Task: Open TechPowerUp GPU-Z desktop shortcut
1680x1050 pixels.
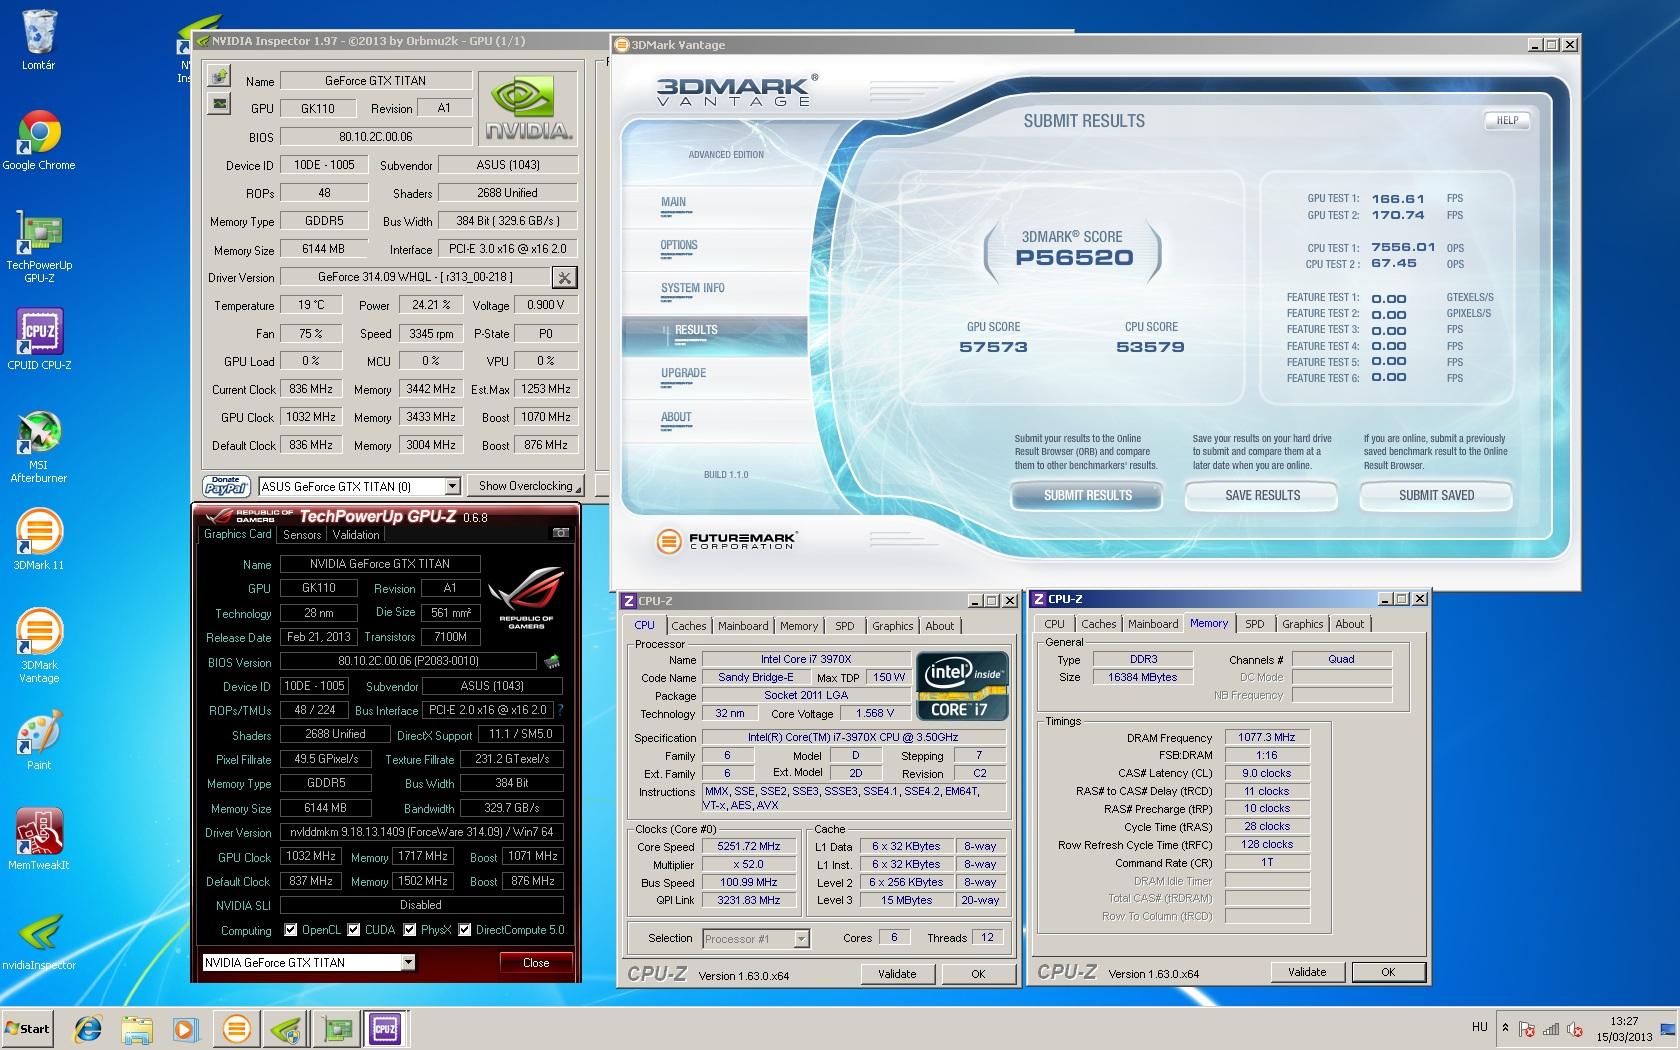Action: coord(39,246)
